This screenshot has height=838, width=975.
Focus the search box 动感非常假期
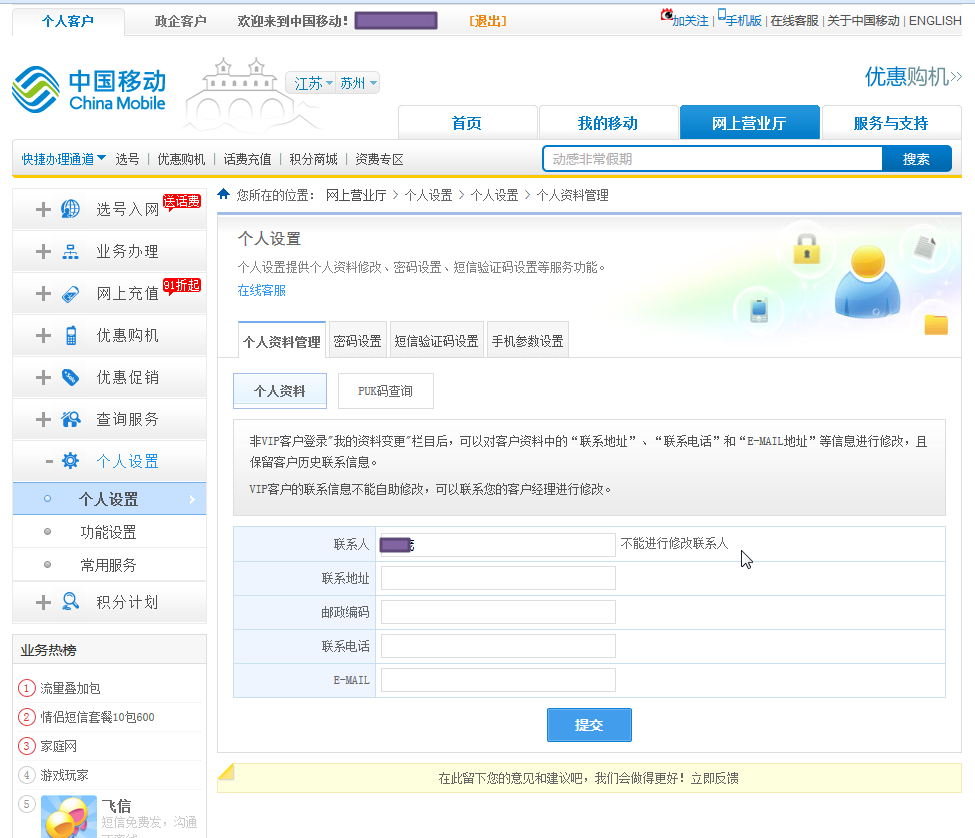coord(713,159)
